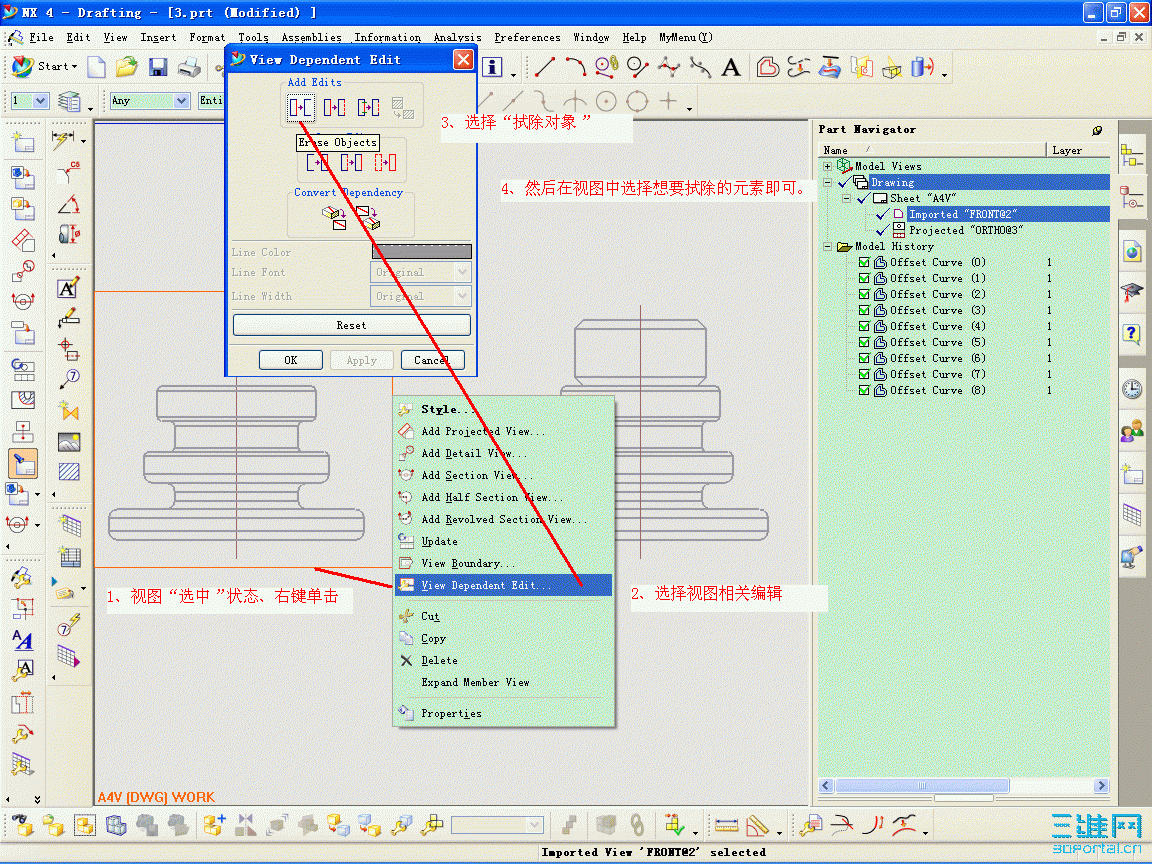Open the Start dropdown menu
The width and height of the screenshot is (1152, 864).
coord(46,66)
